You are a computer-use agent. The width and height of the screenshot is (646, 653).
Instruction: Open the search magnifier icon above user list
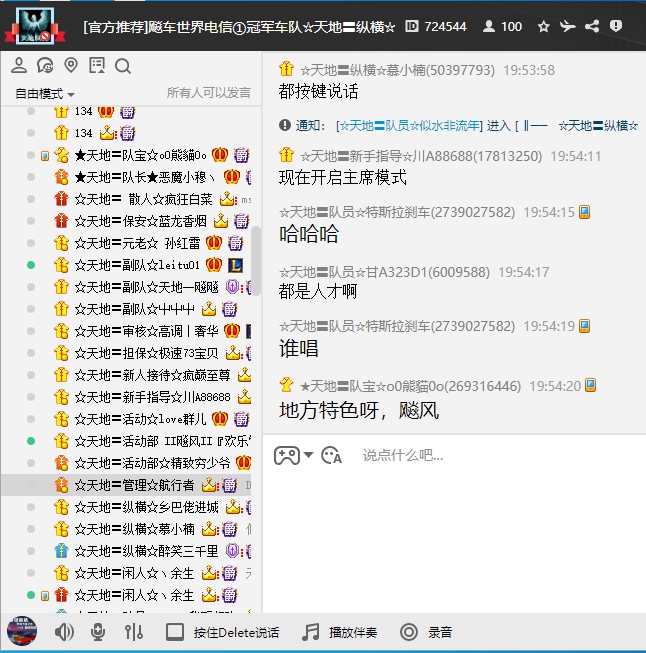click(x=123, y=66)
